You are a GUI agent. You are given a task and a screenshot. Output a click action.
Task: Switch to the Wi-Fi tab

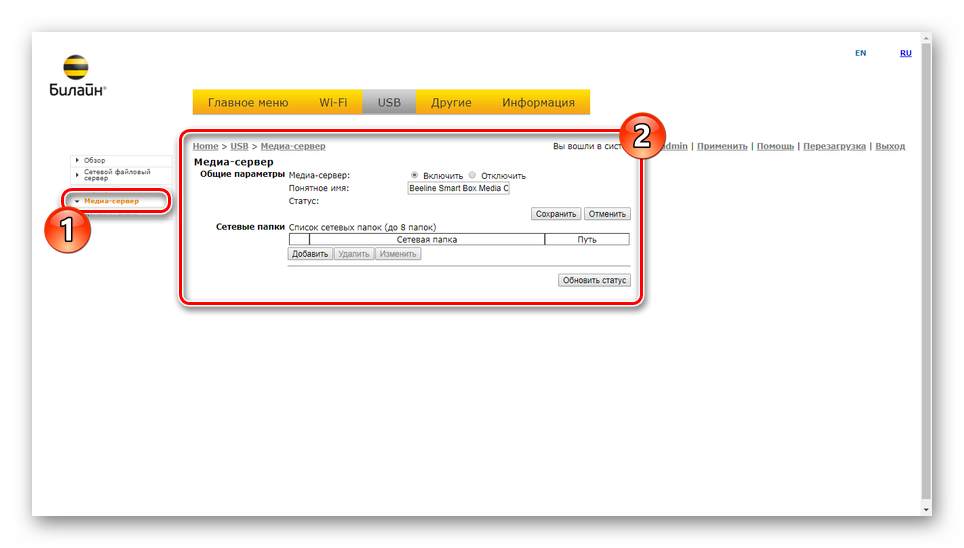point(333,102)
